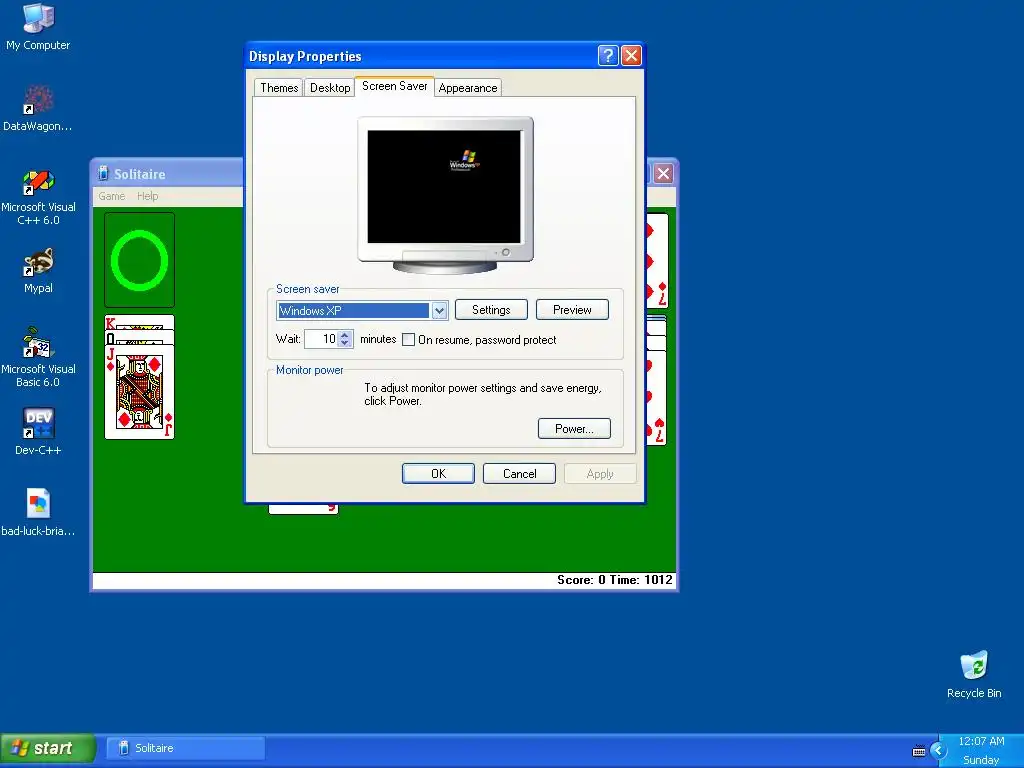This screenshot has width=1024, height=768.
Task: Click the Solitaire window title bar icon
Action: (103, 173)
